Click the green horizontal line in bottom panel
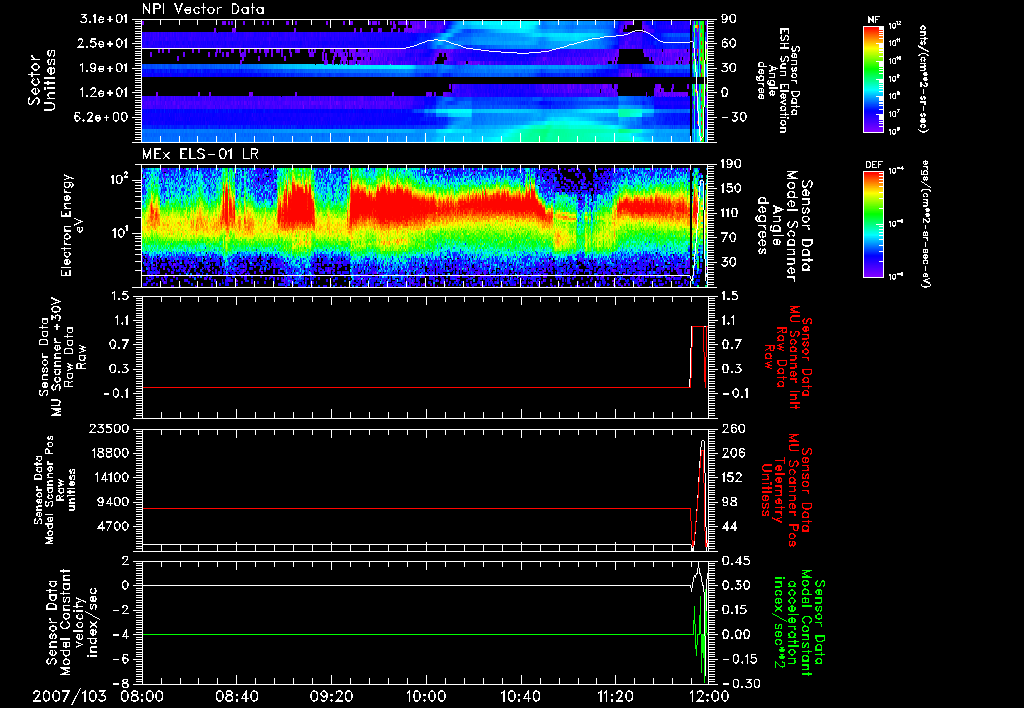 click(x=400, y=634)
